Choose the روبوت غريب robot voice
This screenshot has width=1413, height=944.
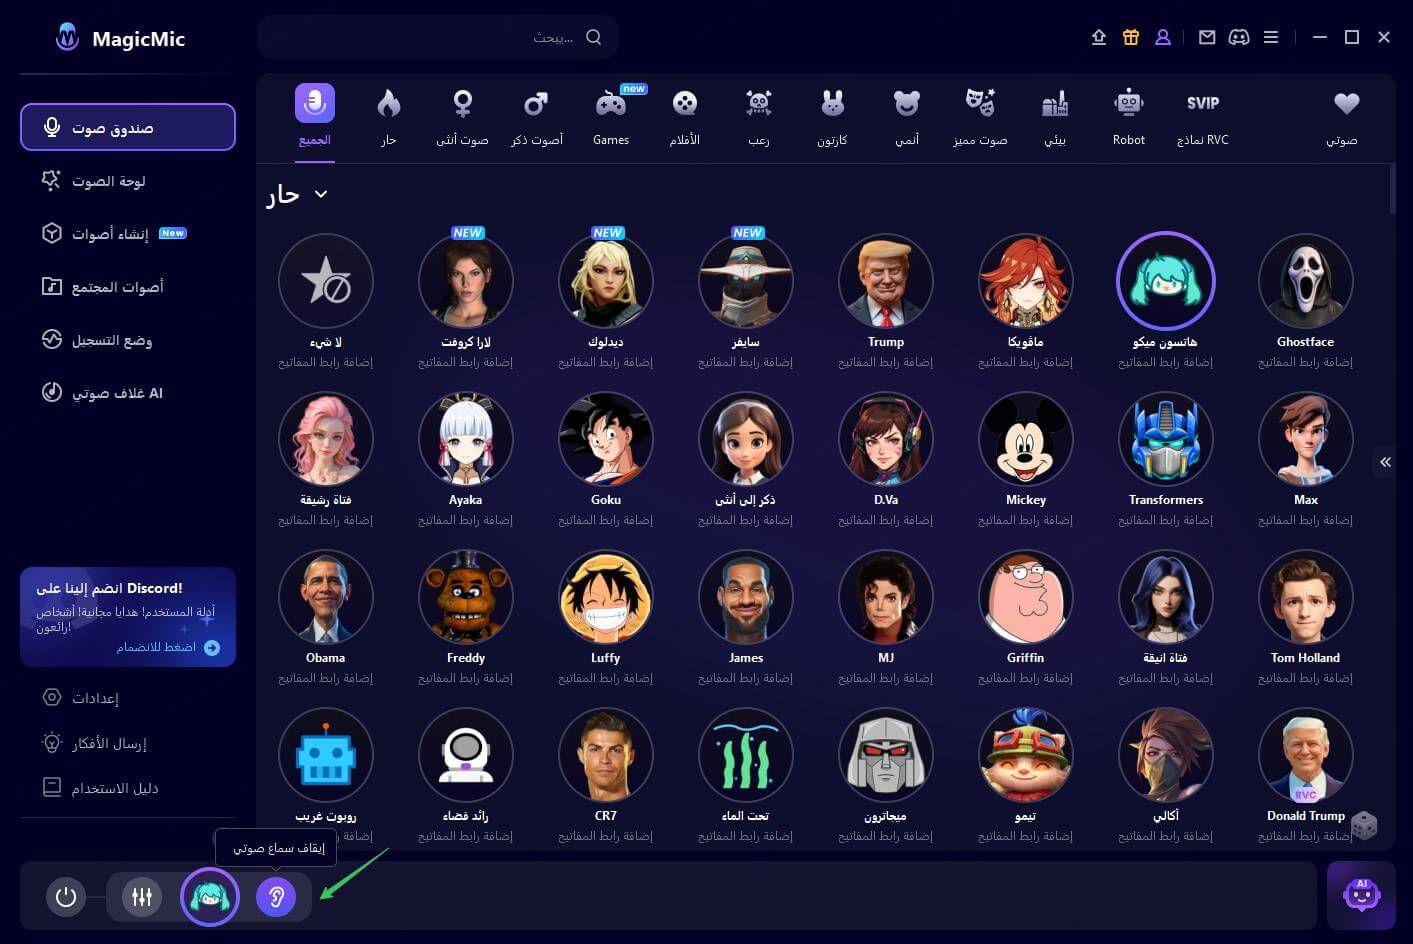click(326, 756)
